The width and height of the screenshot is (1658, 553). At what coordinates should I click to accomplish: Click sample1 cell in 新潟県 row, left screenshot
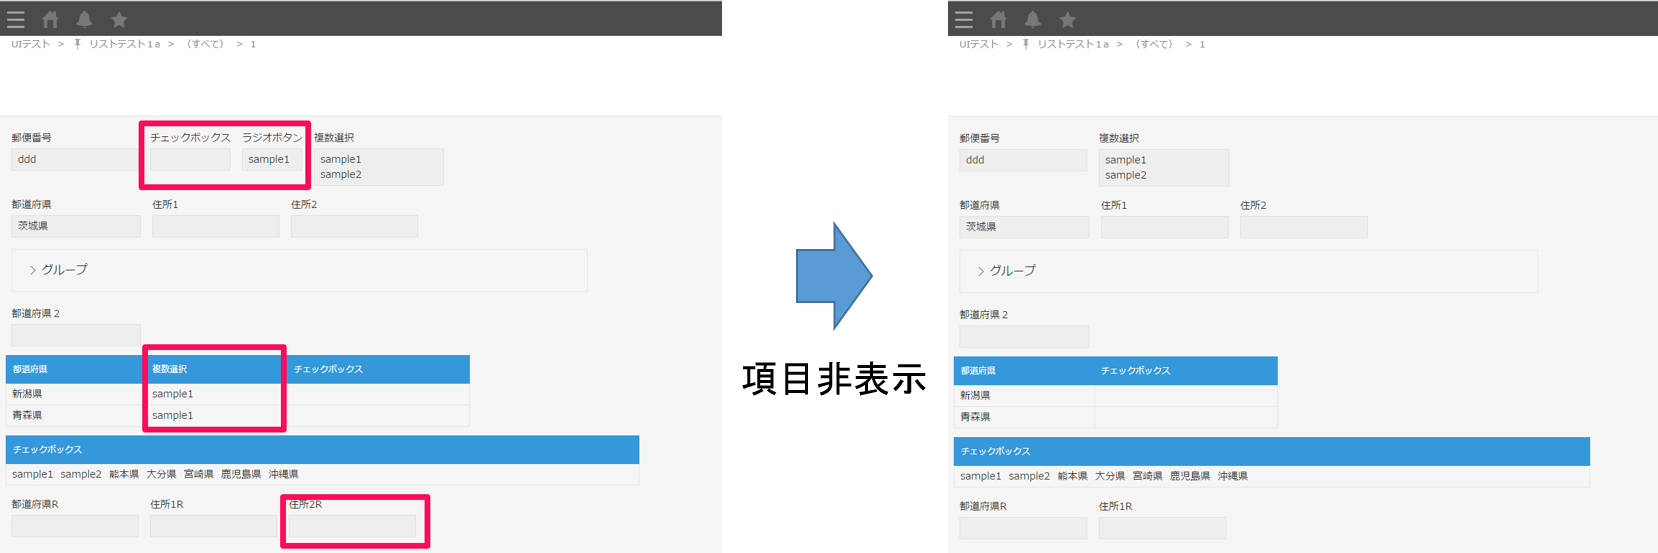tap(216, 394)
